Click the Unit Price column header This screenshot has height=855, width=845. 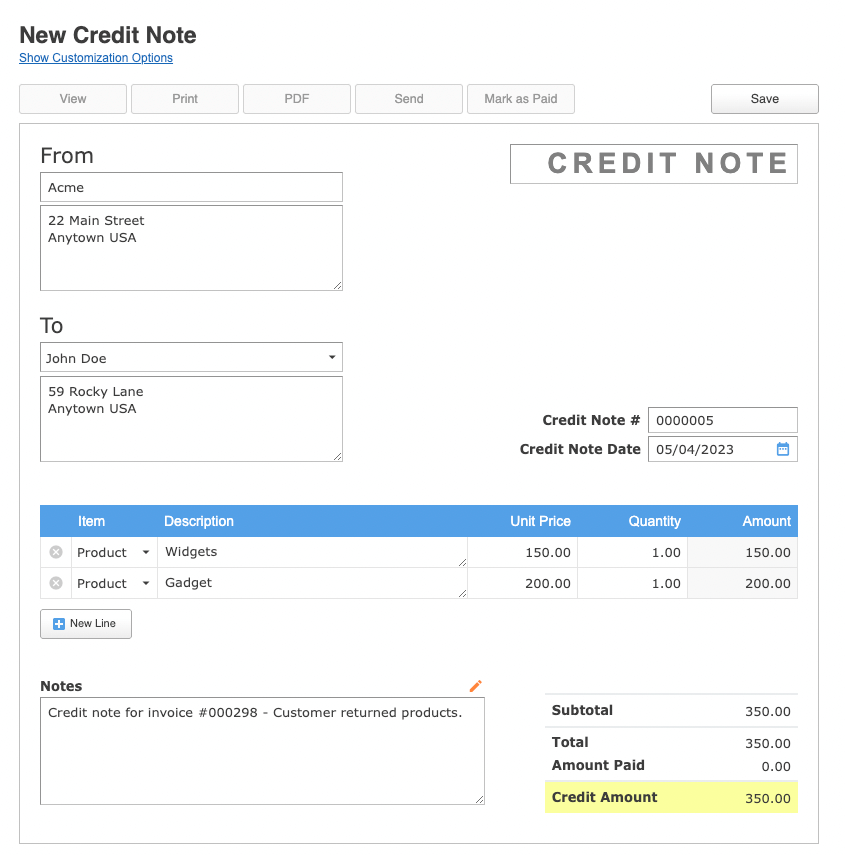click(x=540, y=521)
